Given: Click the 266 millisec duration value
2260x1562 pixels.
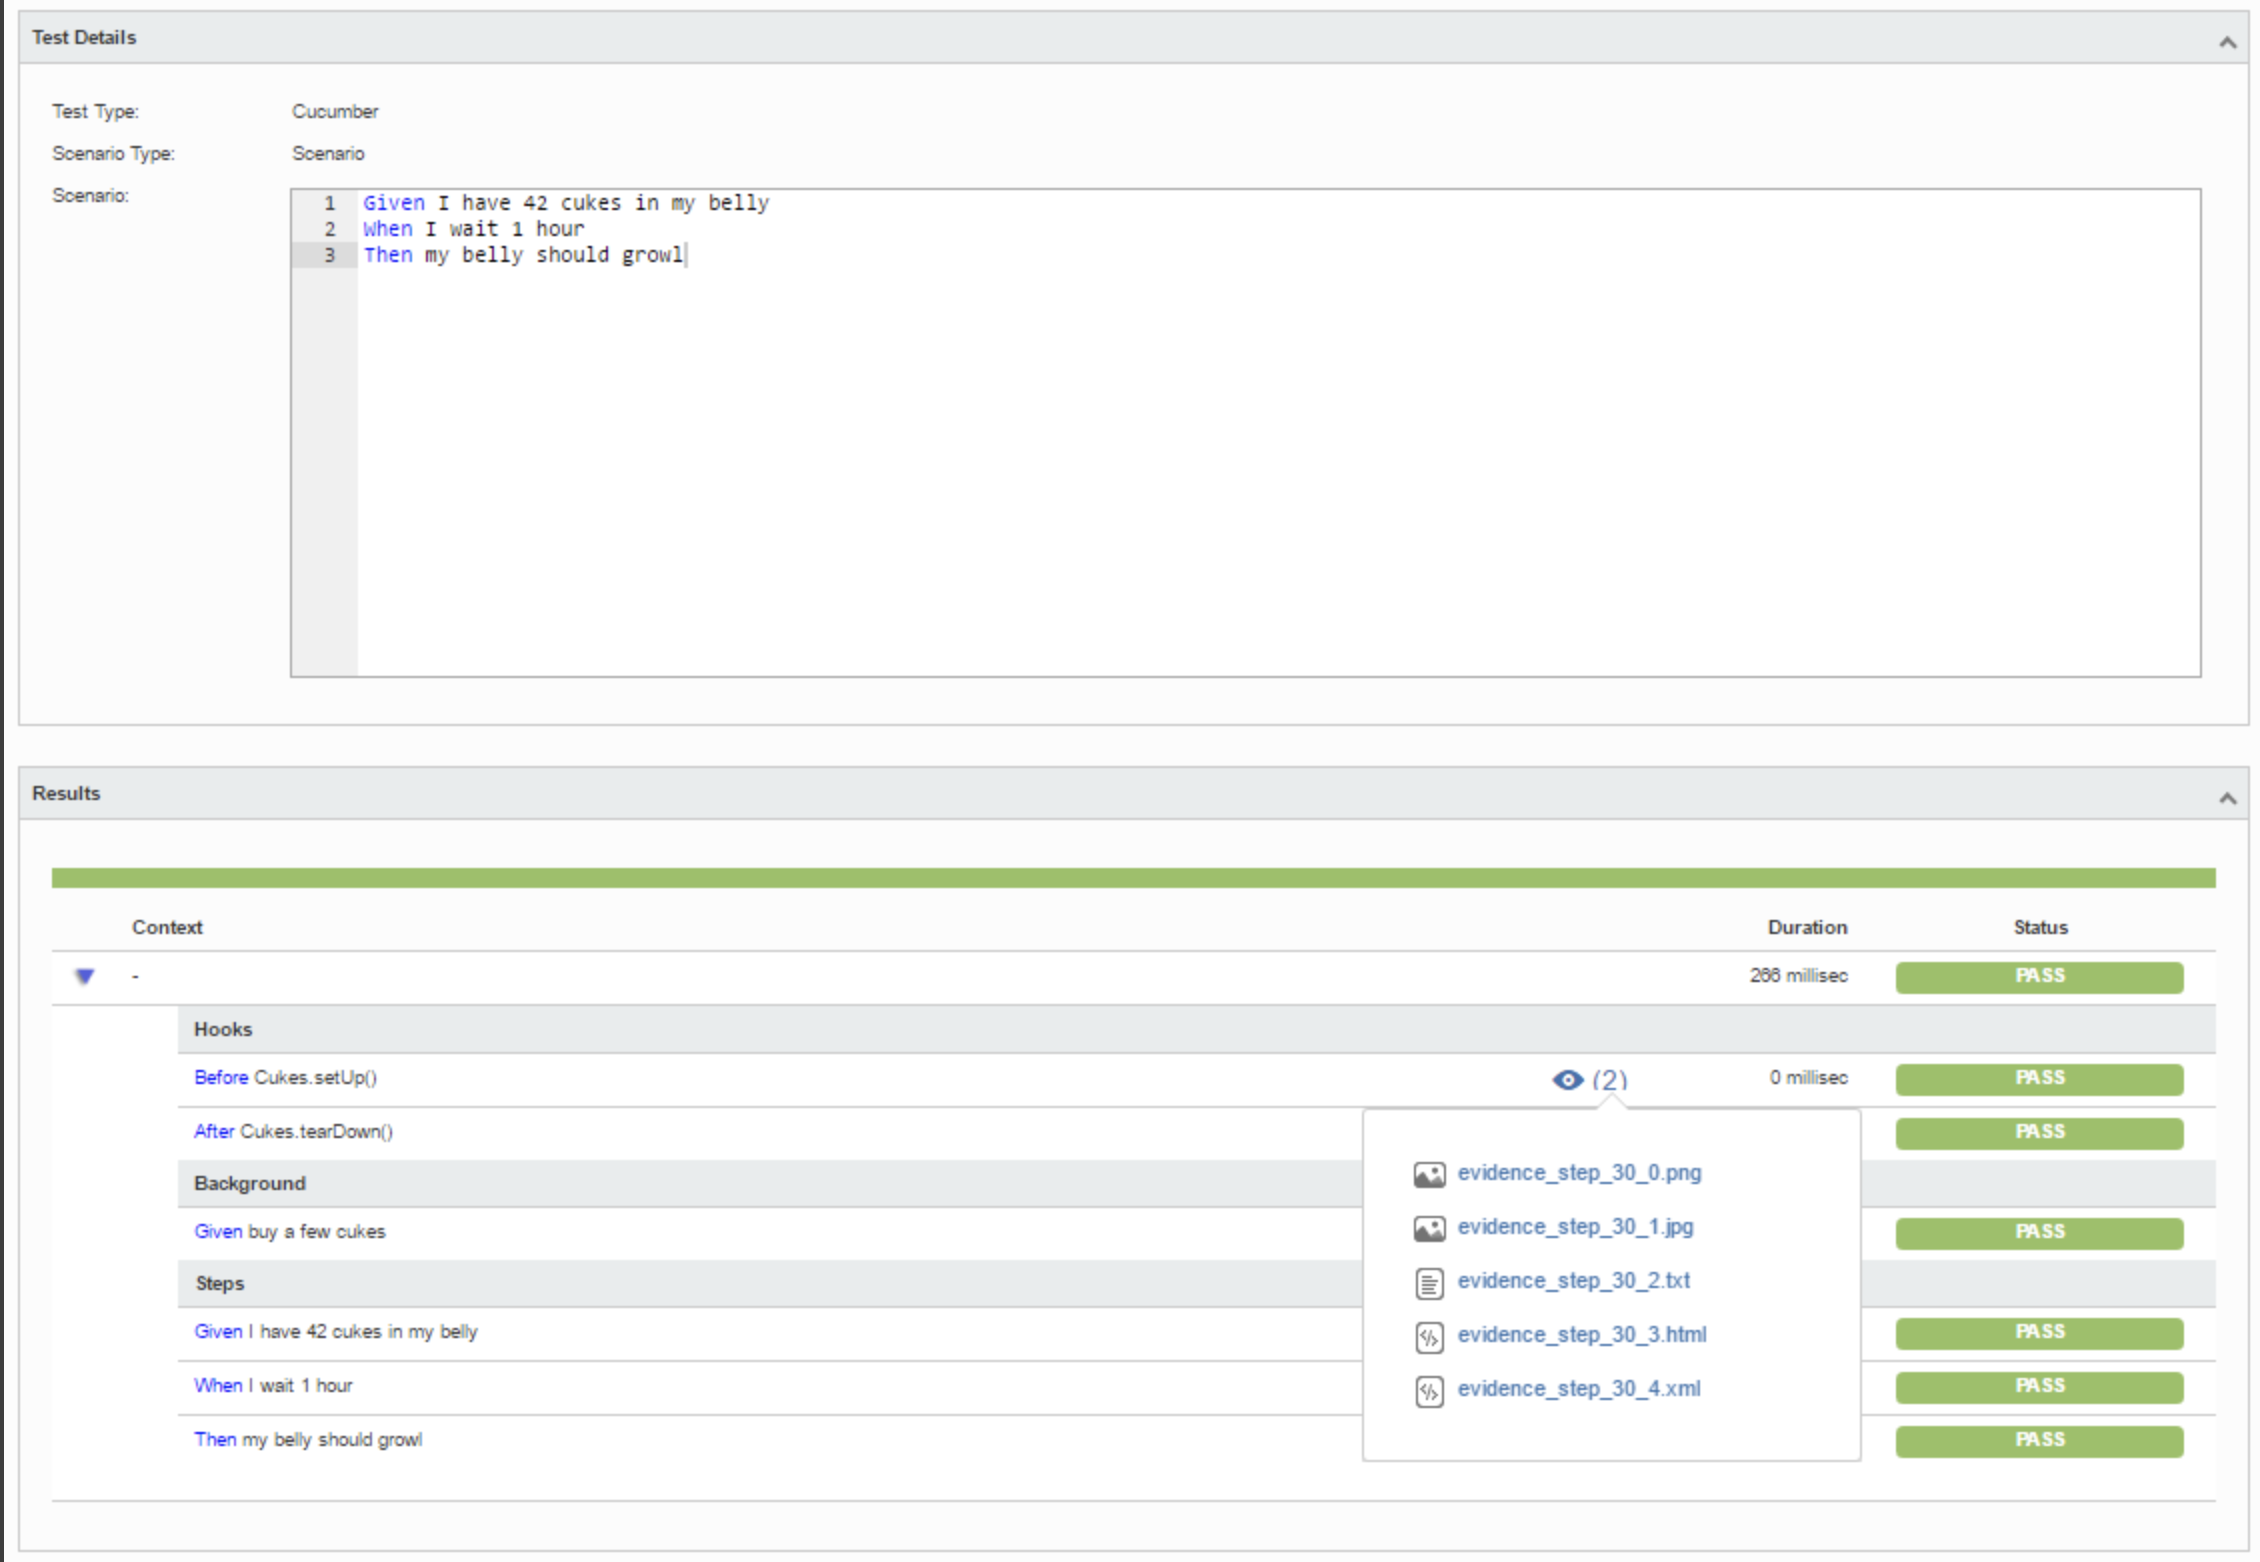Looking at the screenshot, I should (x=1798, y=975).
